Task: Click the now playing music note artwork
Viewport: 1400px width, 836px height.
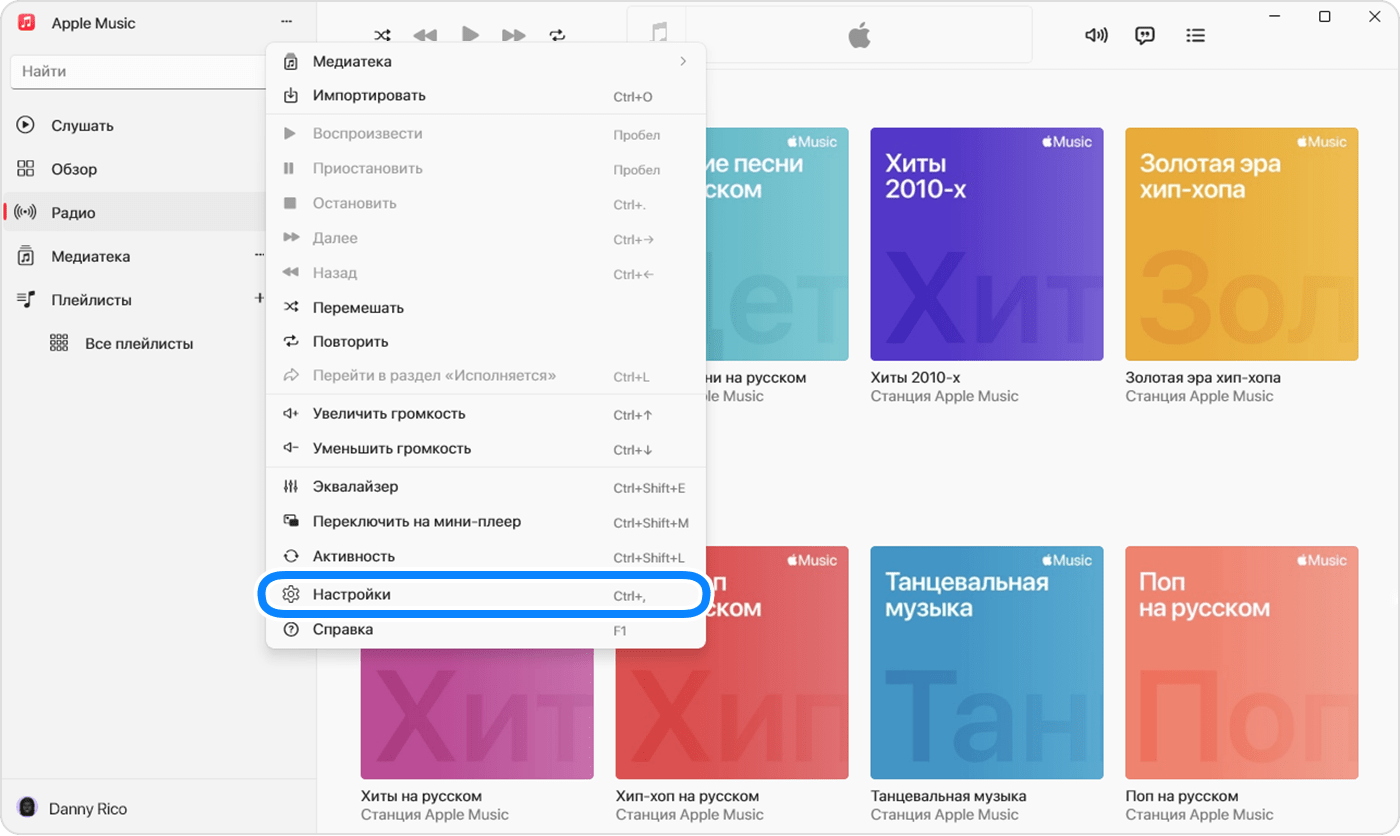Action: [x=657, y=34]
